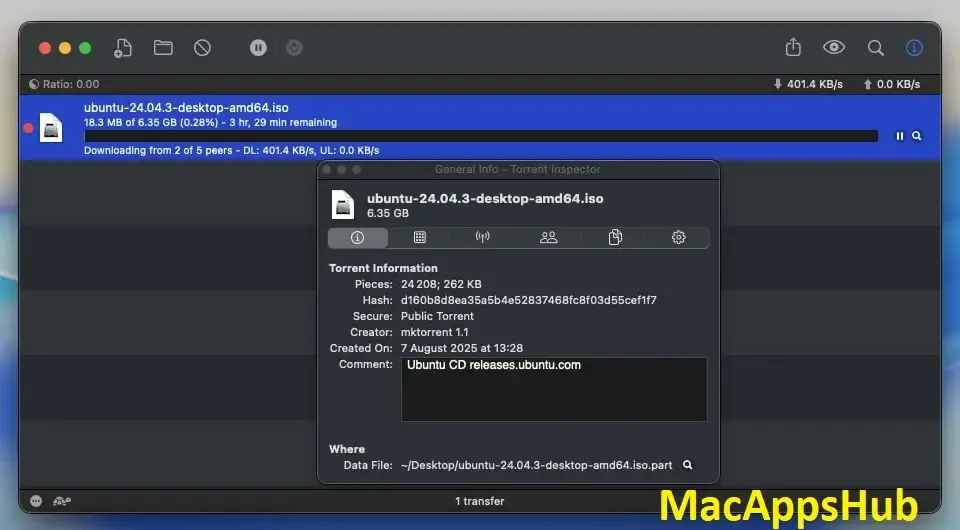Switch to Activity tab with the grid icon
This screenshot has height=530, width=960.
[419, 237]
